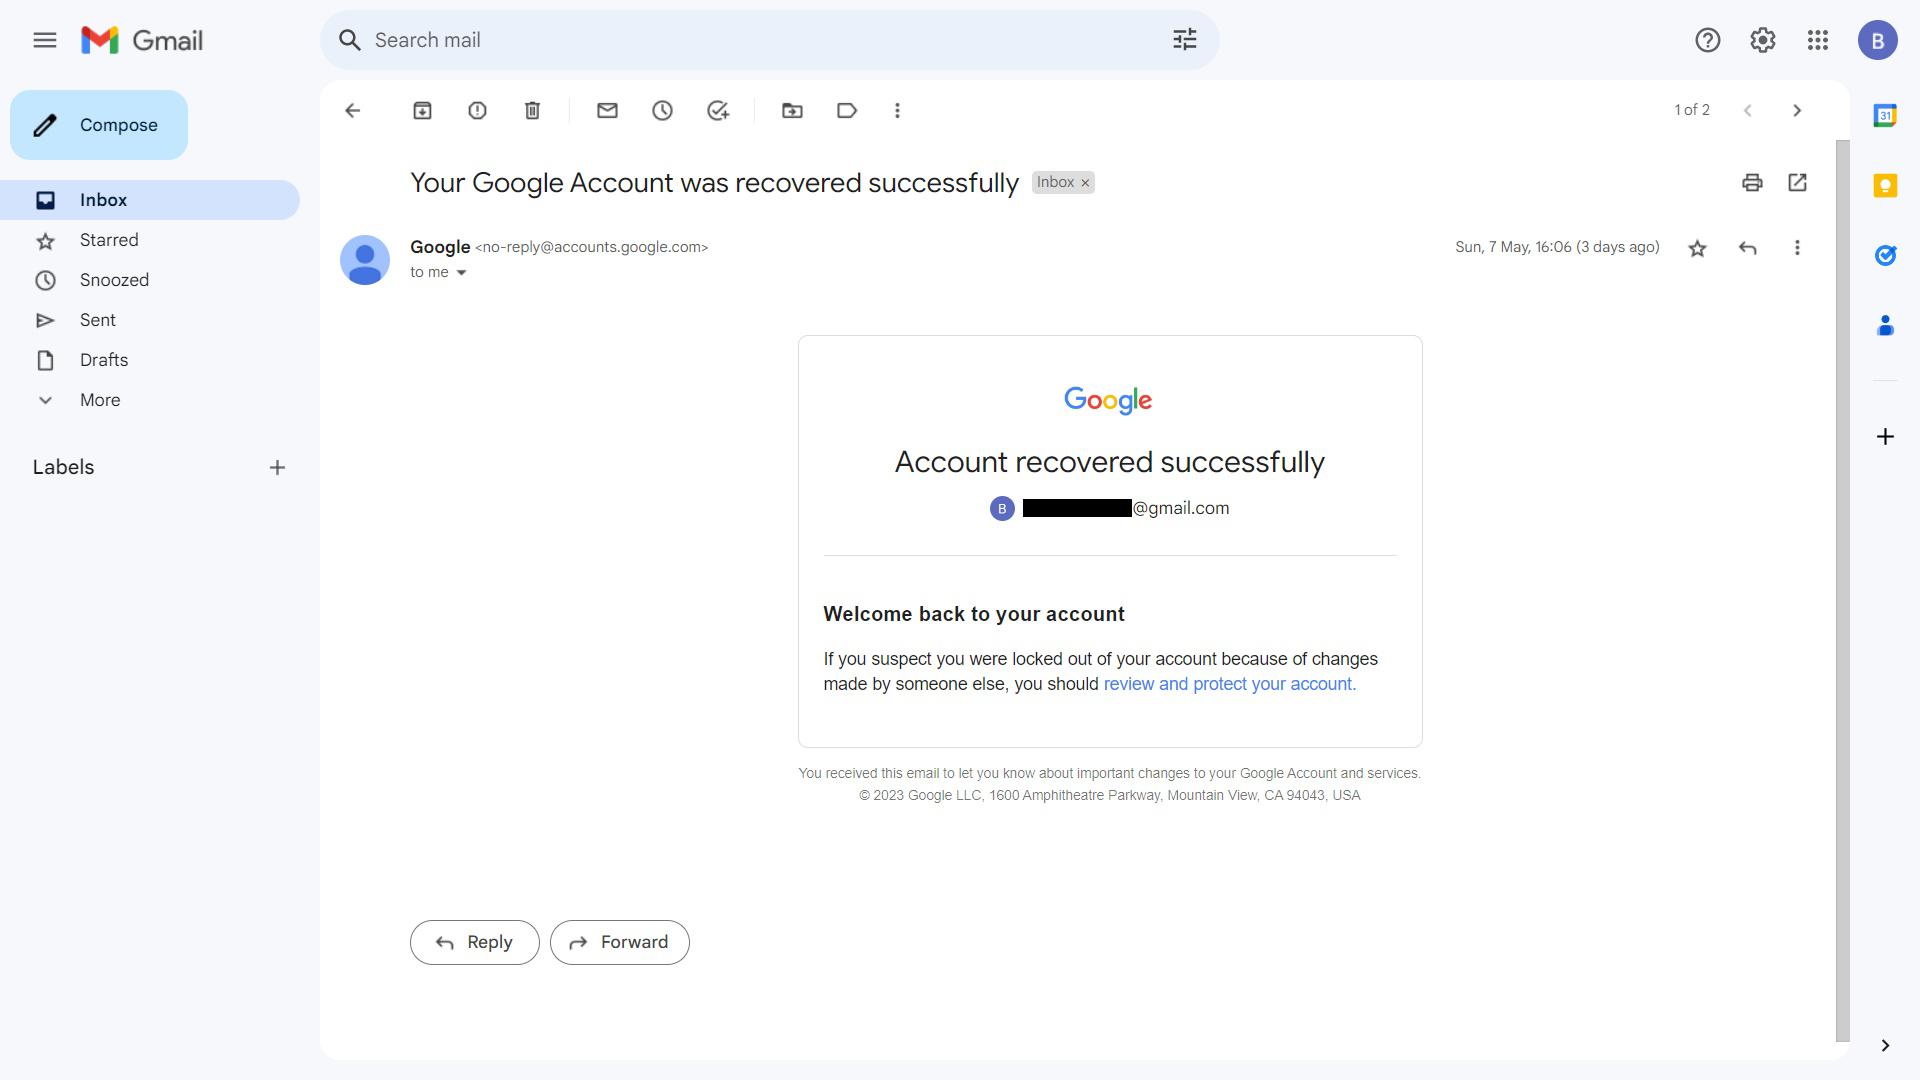Archive the email from Google
1920x1080 pixels.
[421, 110]
